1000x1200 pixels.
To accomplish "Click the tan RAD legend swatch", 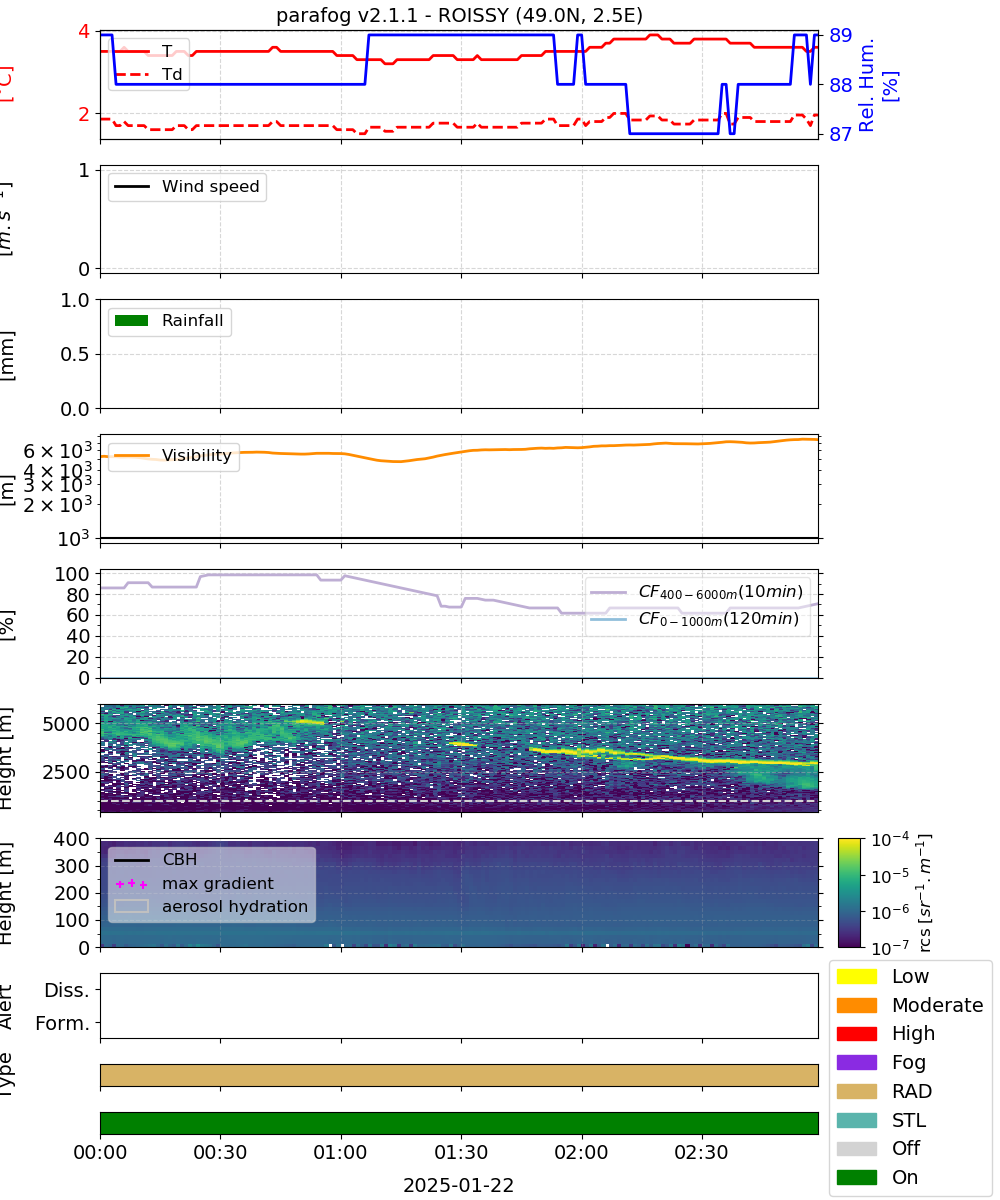I will click(856, 1091).
